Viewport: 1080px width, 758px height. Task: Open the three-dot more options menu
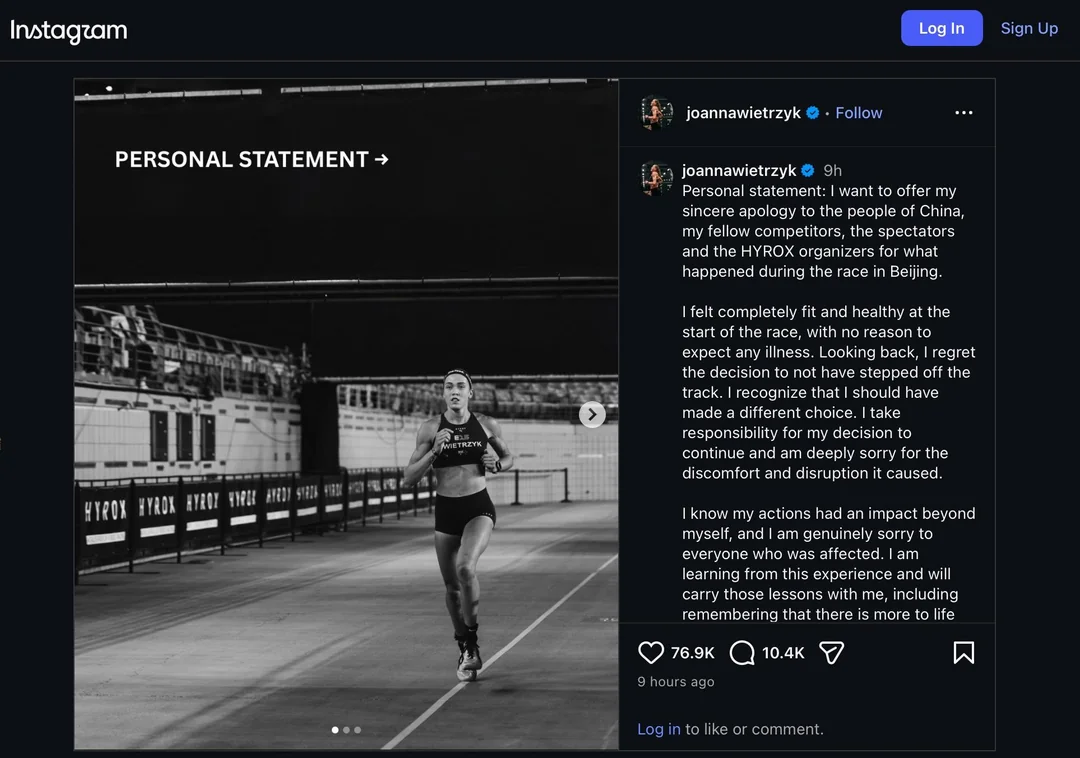pos(964,112)
